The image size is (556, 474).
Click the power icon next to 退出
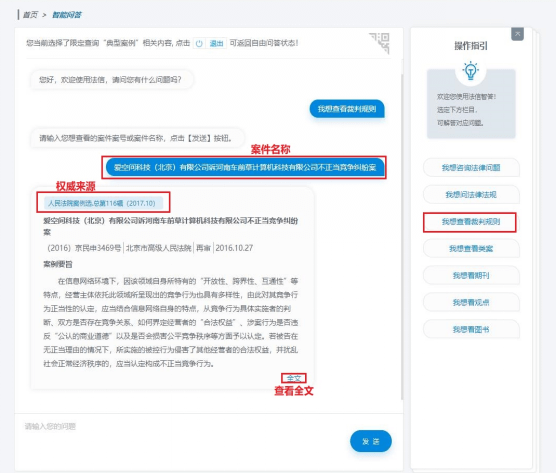pos(199,44)
